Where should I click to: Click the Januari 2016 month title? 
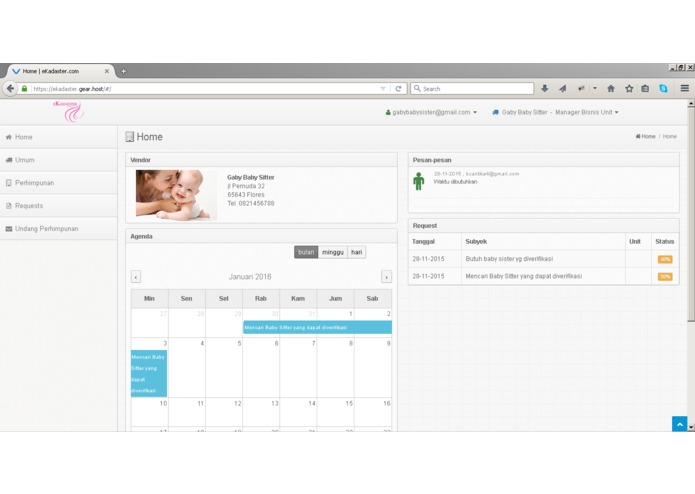pyautogui.click(x=250, y=277)
